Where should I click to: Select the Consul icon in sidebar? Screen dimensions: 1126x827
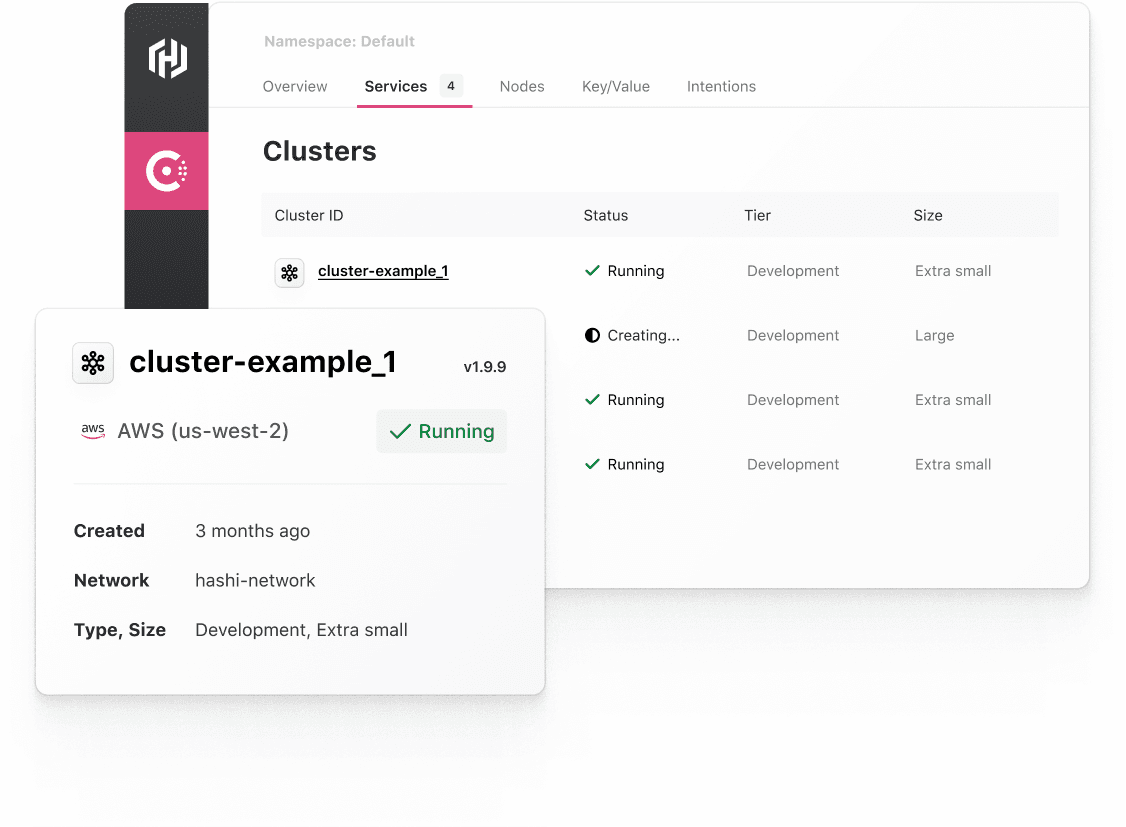click(166, 172)
